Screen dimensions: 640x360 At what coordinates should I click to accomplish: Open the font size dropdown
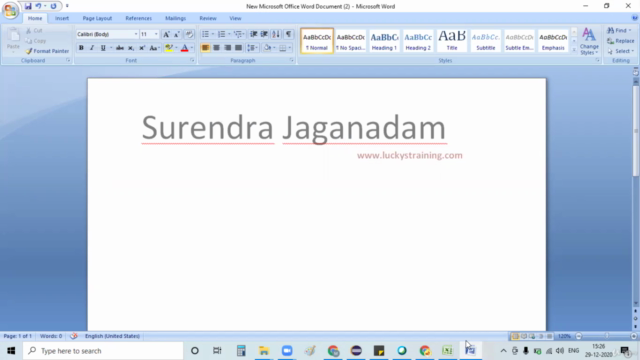tap(156, 34)
